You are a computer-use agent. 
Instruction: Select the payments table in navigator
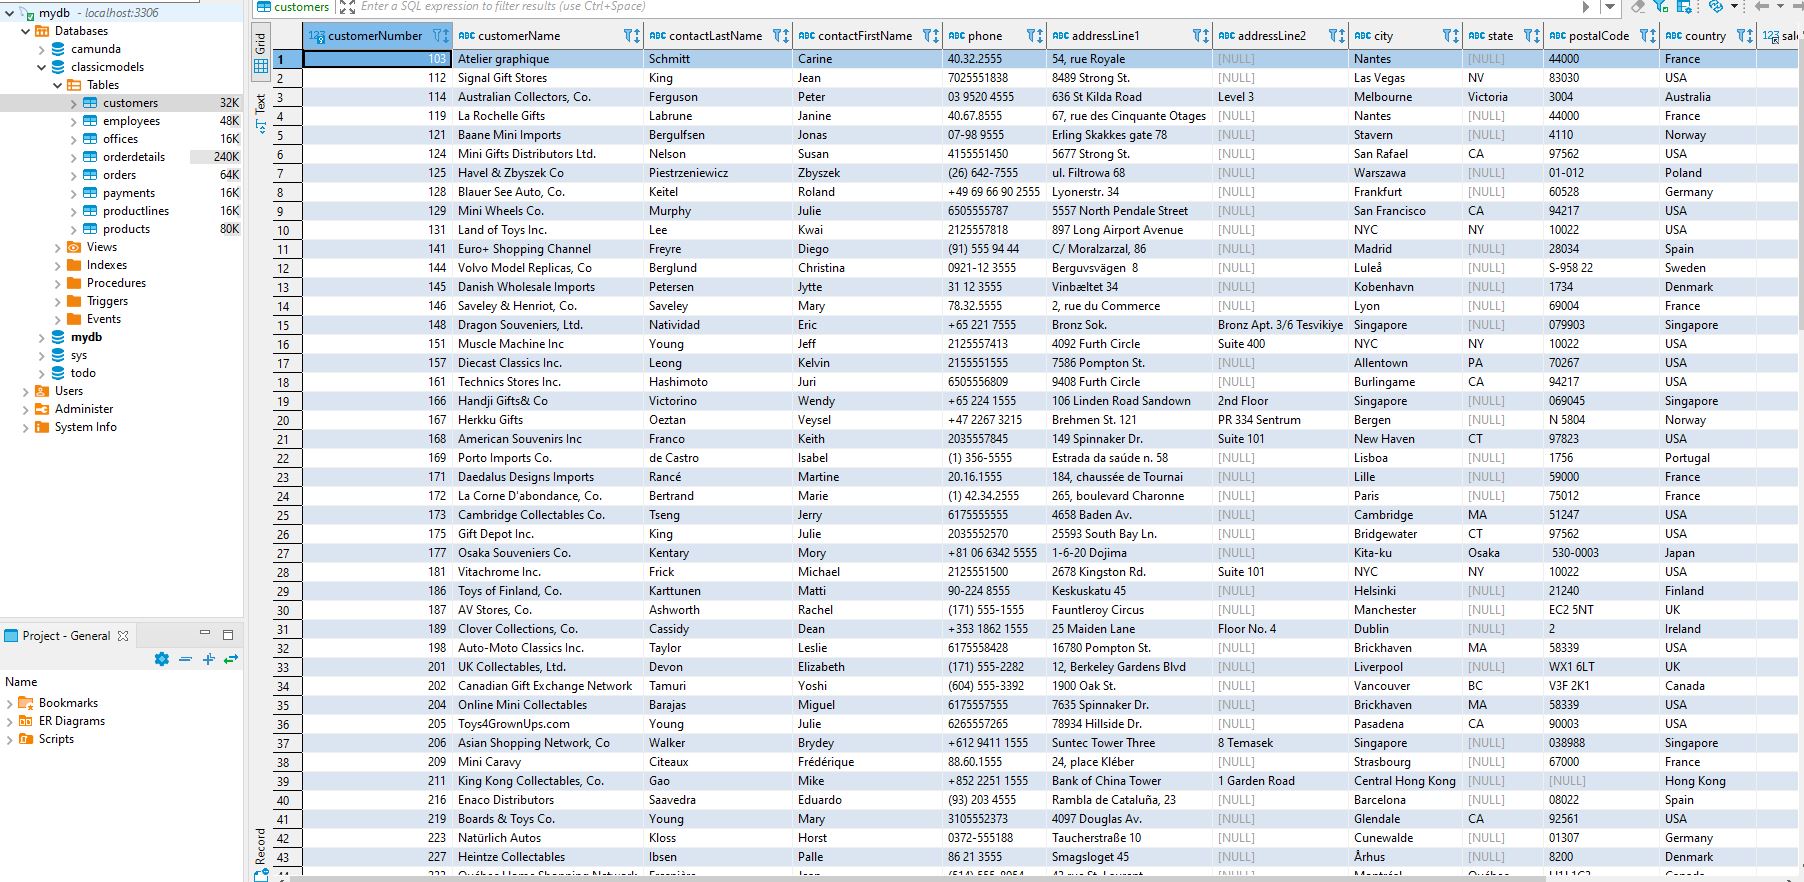point(129,193)
